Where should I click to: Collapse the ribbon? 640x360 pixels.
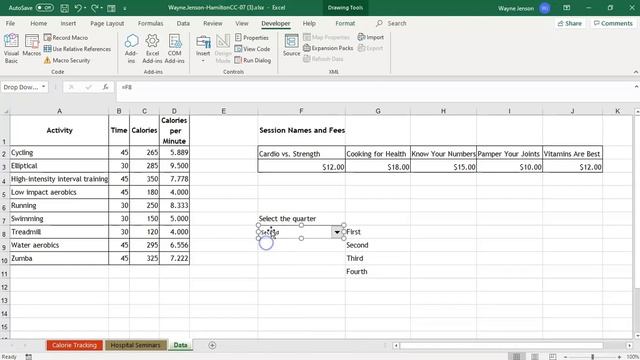coord(636,72)
